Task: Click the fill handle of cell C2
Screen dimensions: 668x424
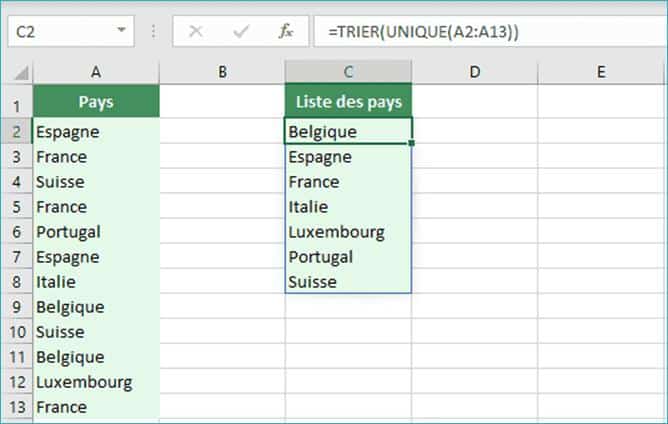Action: (411, 143)
